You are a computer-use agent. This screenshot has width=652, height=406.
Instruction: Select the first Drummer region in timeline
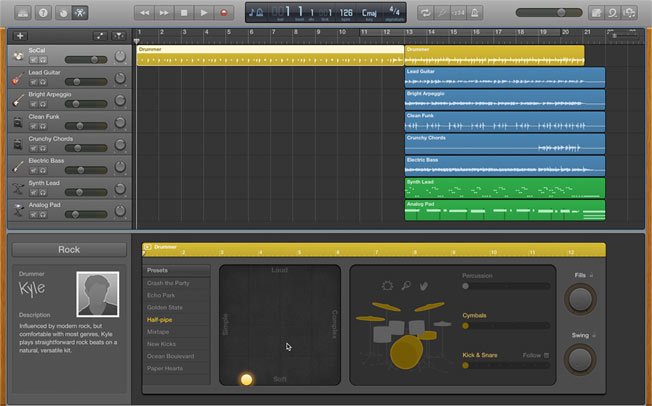[270, 56]
